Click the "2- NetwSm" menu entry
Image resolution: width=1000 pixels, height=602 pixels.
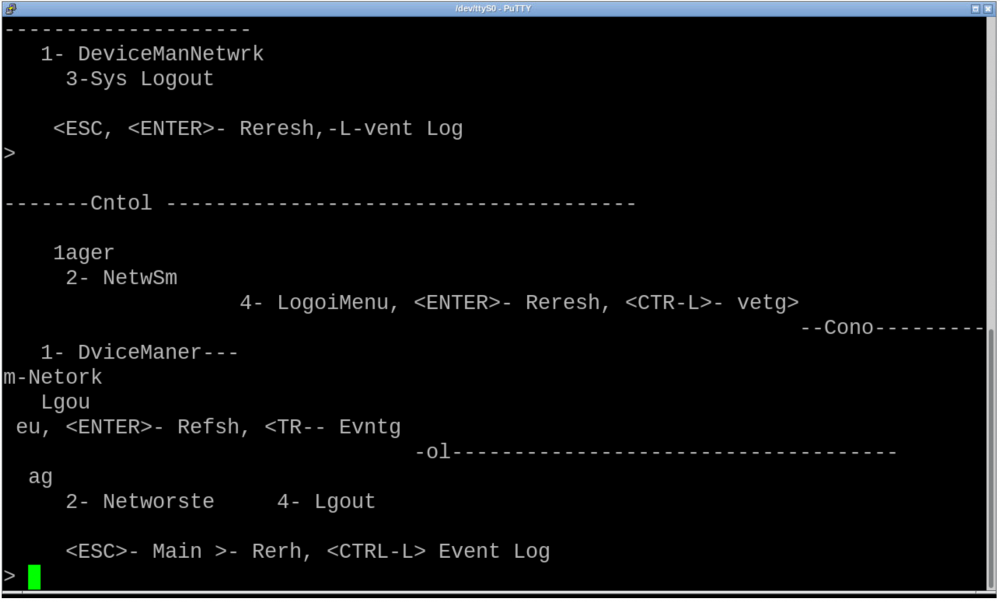pyautogui.click(x=121, y=277)
